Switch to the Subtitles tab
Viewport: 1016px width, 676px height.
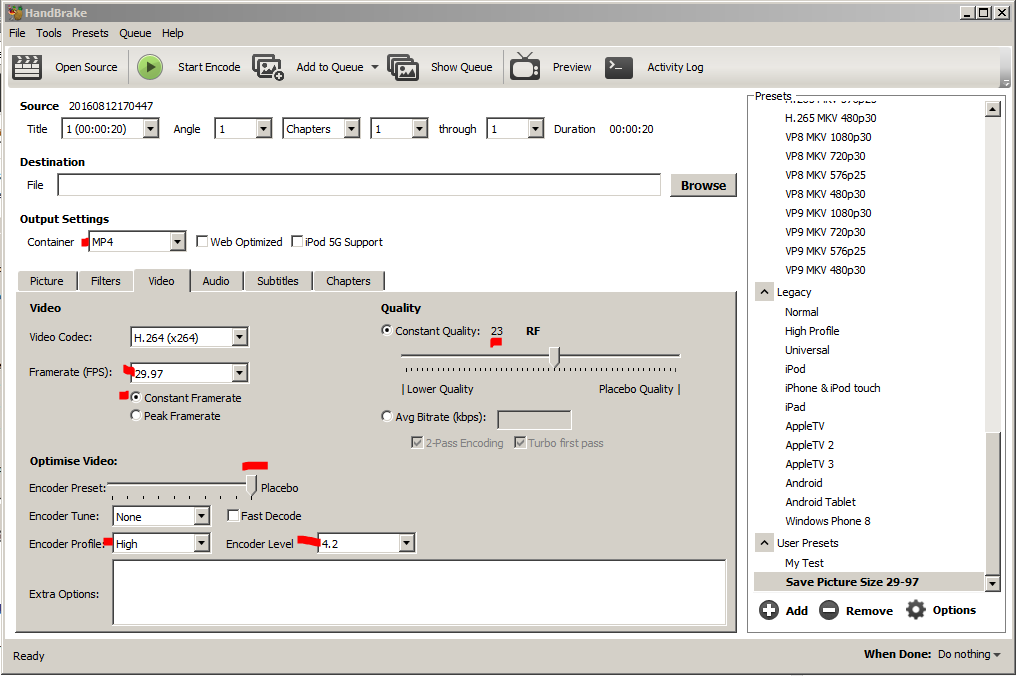[x=278, y=281]
